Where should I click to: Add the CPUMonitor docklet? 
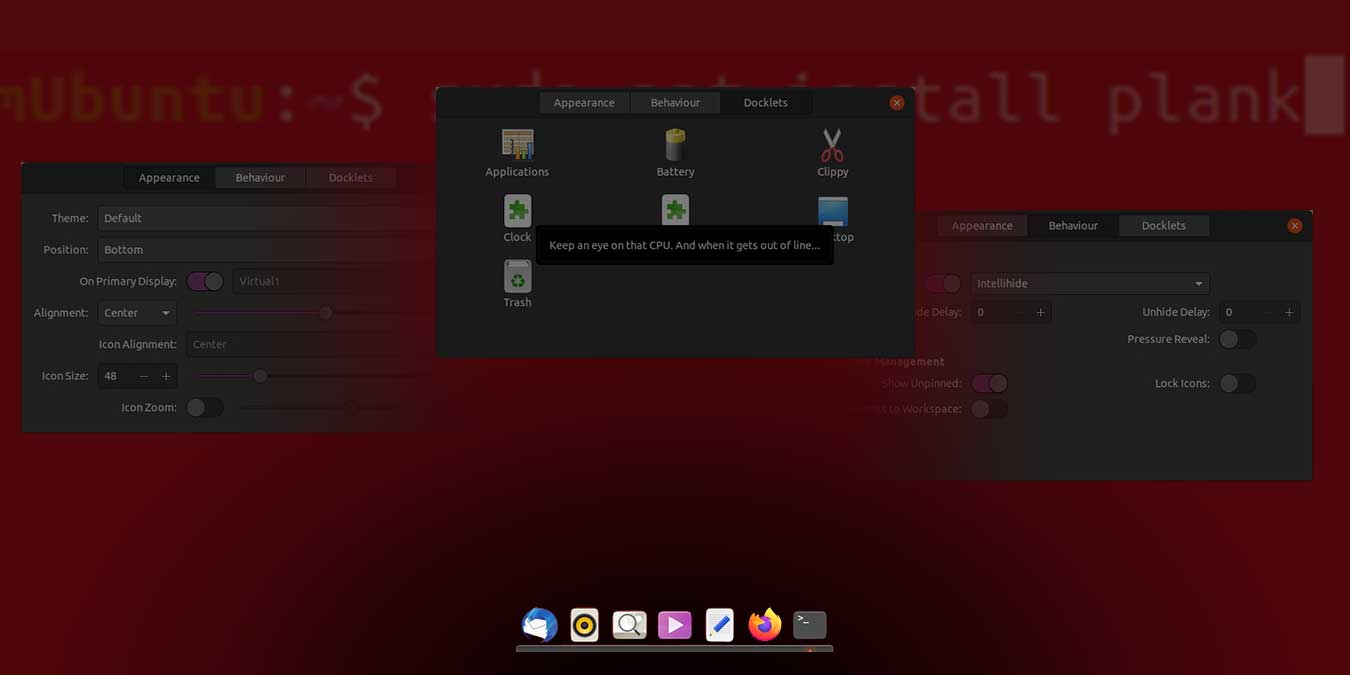point(675,210)
